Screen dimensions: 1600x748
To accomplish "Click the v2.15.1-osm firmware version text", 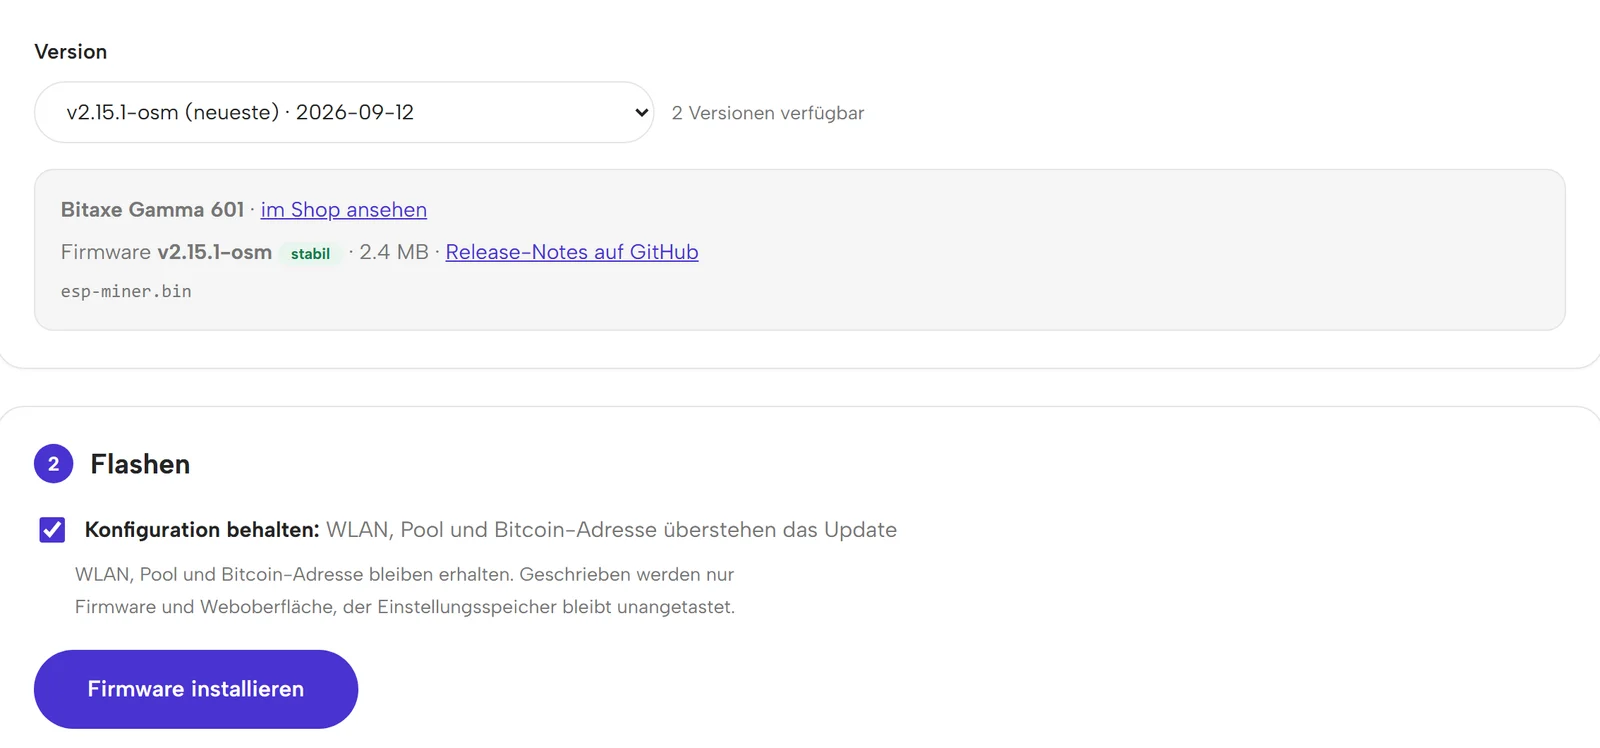I will pyautogui.click(x=215, y=252).
